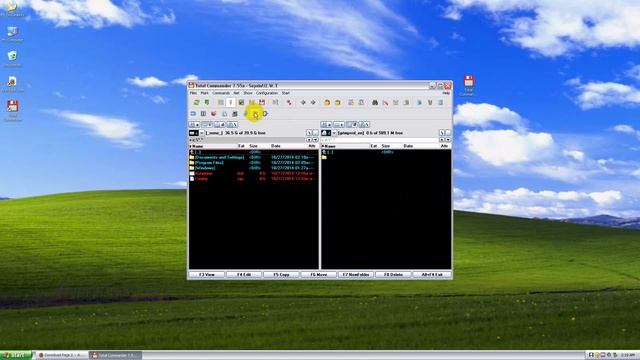Select the Total Commander icon to the right of the window
Image resolution: width=640 pixels, height=360 pixels.
coord(468,86)
